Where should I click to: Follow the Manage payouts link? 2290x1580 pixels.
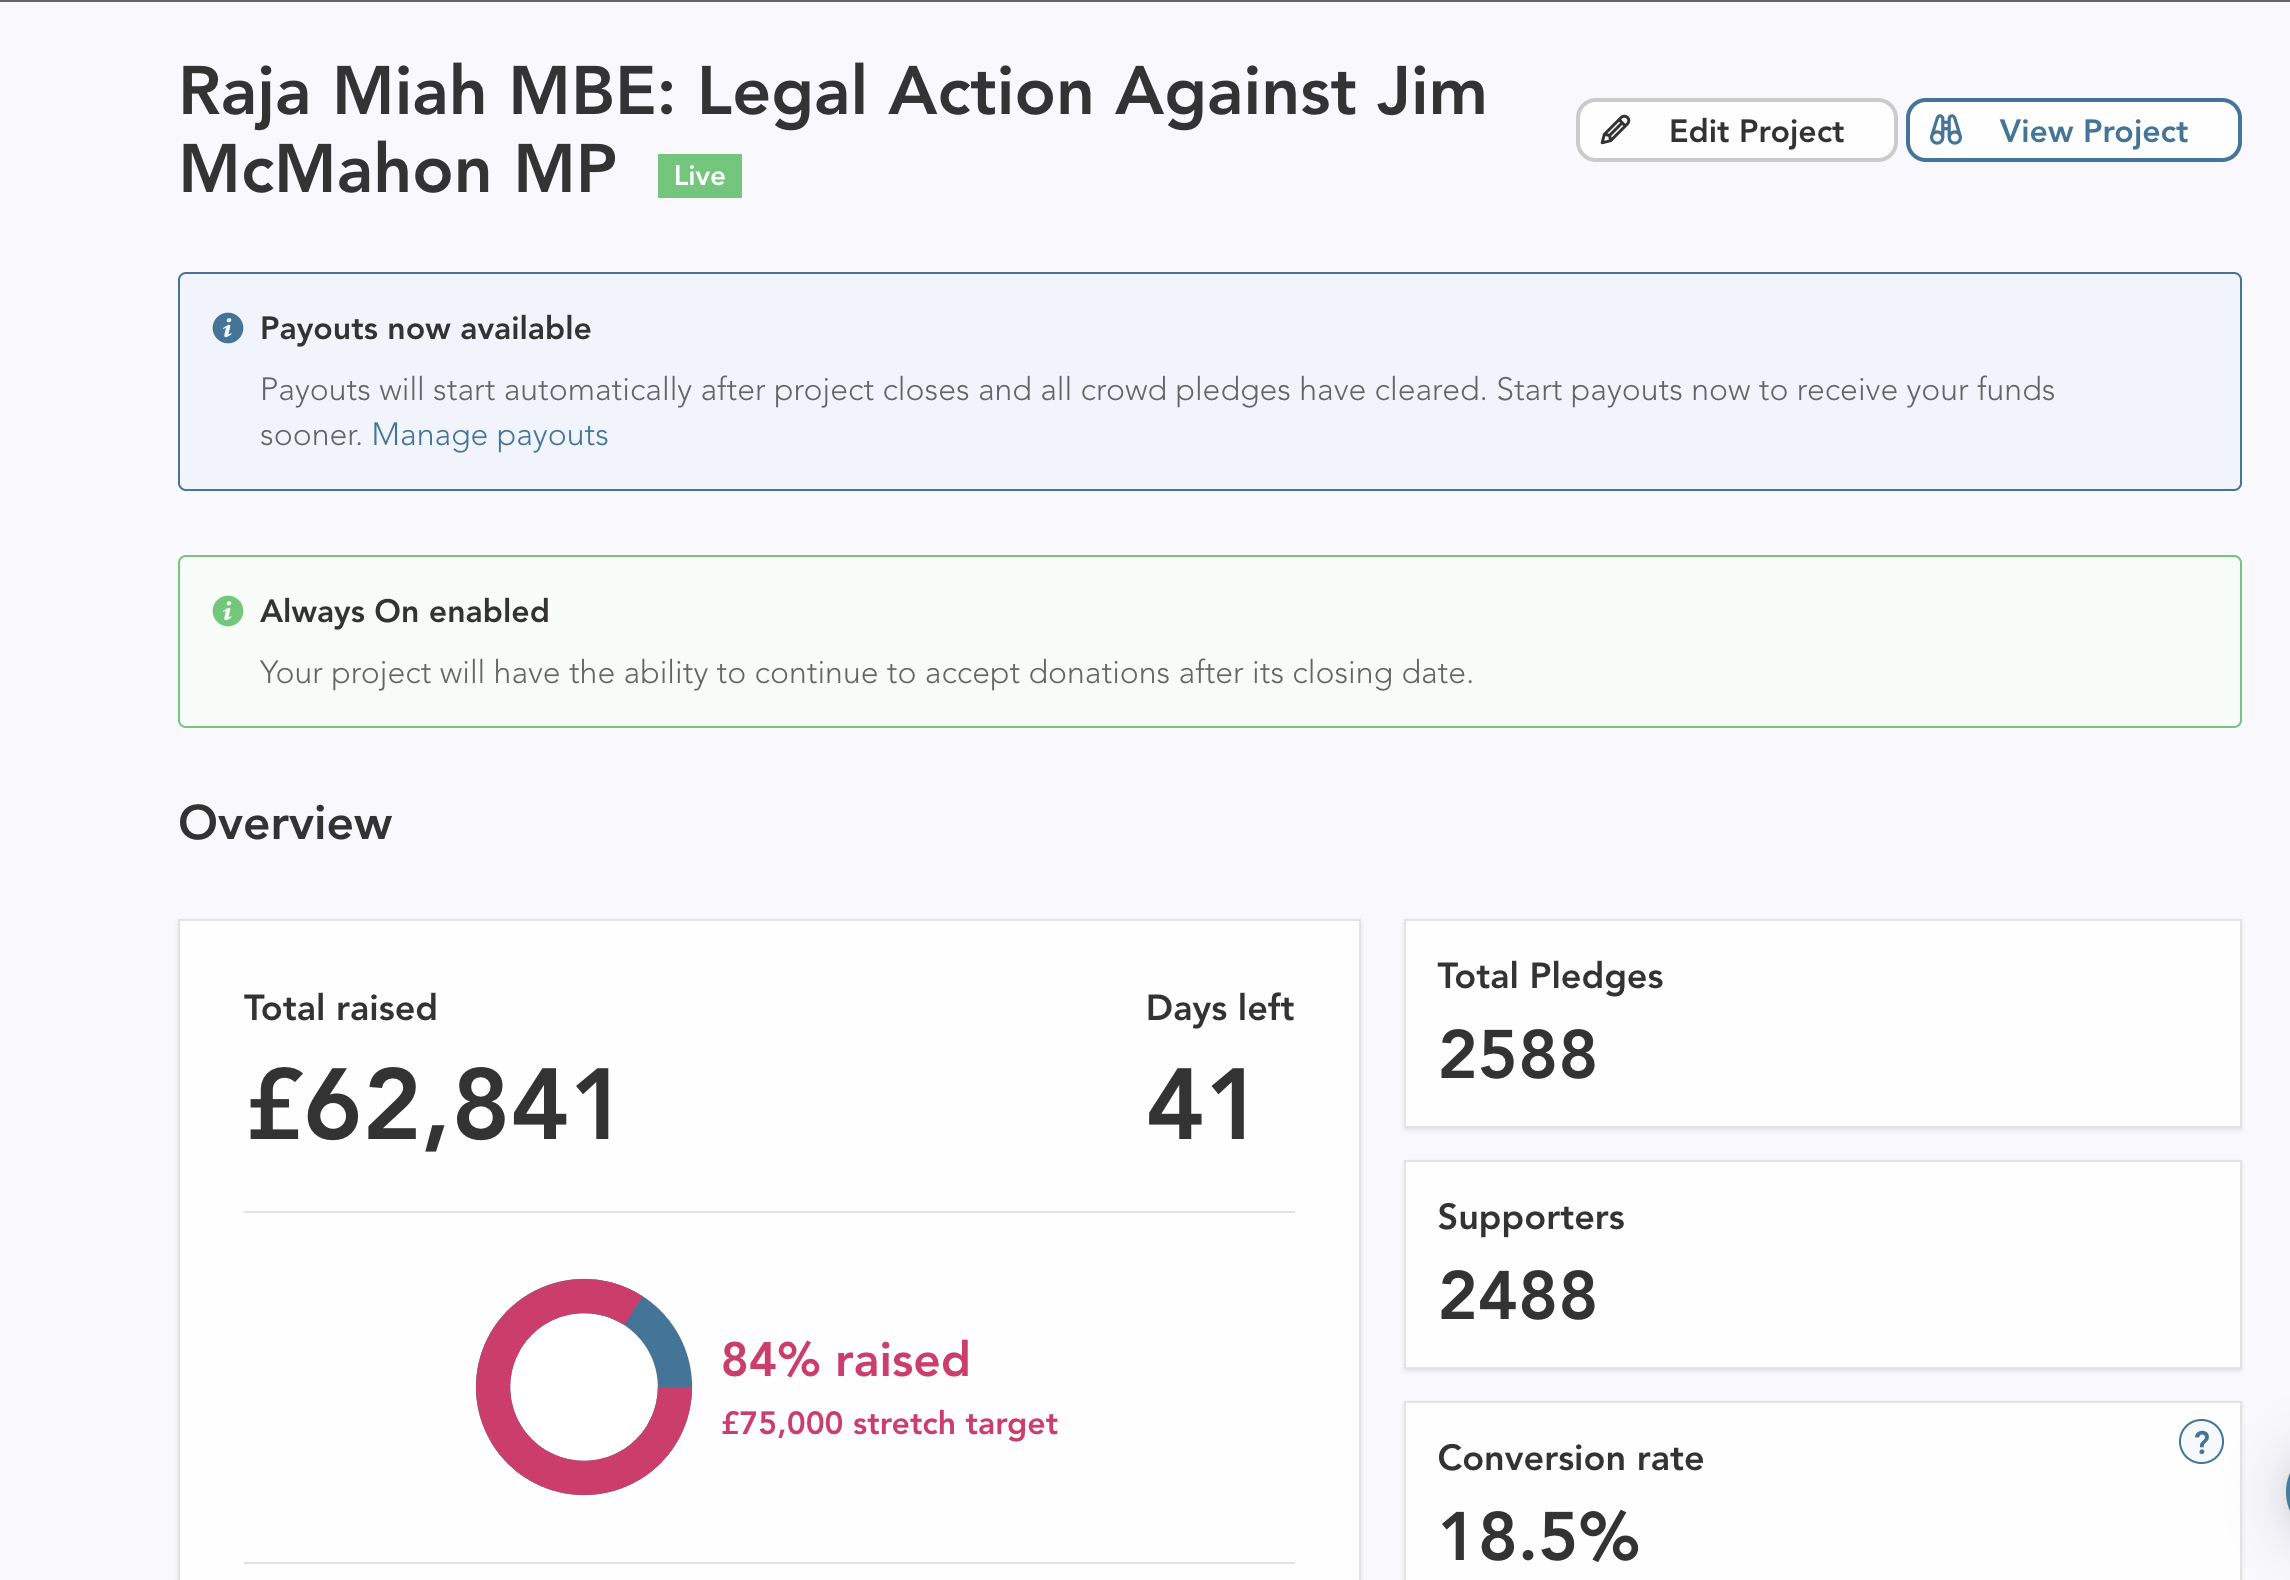(489, 435)
